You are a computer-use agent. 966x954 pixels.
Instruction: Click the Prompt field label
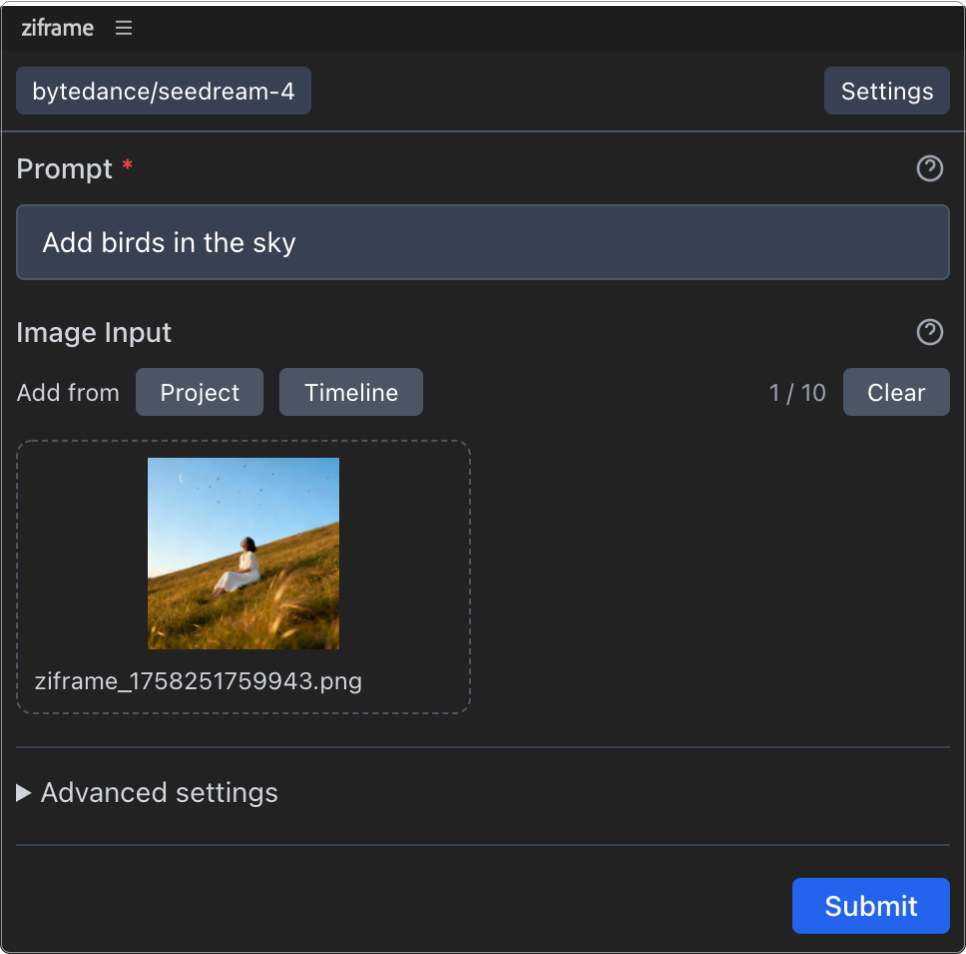[x=65, y=169]
